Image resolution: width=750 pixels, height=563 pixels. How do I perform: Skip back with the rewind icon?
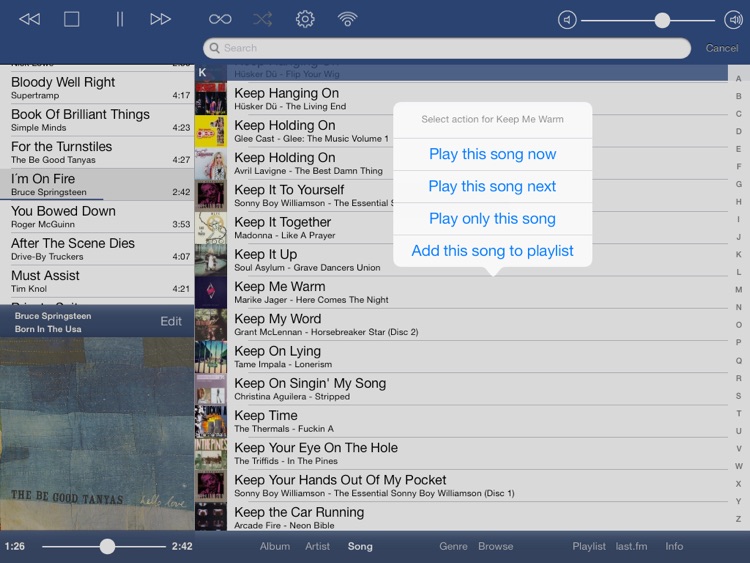(x=30, y=19)
